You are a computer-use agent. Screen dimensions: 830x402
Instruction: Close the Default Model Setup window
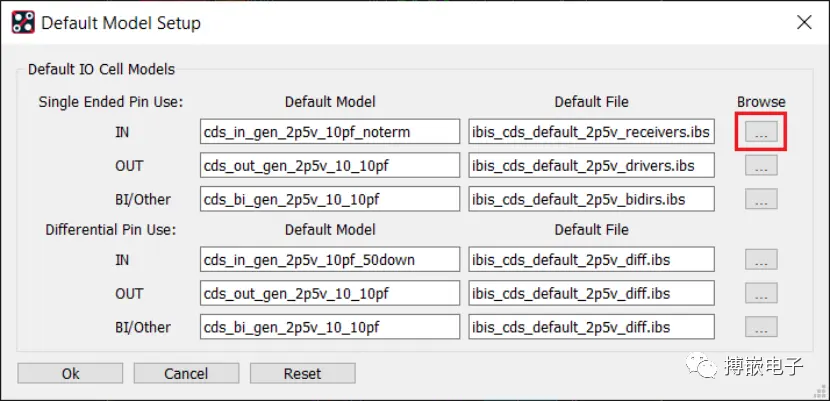point(804,22)
